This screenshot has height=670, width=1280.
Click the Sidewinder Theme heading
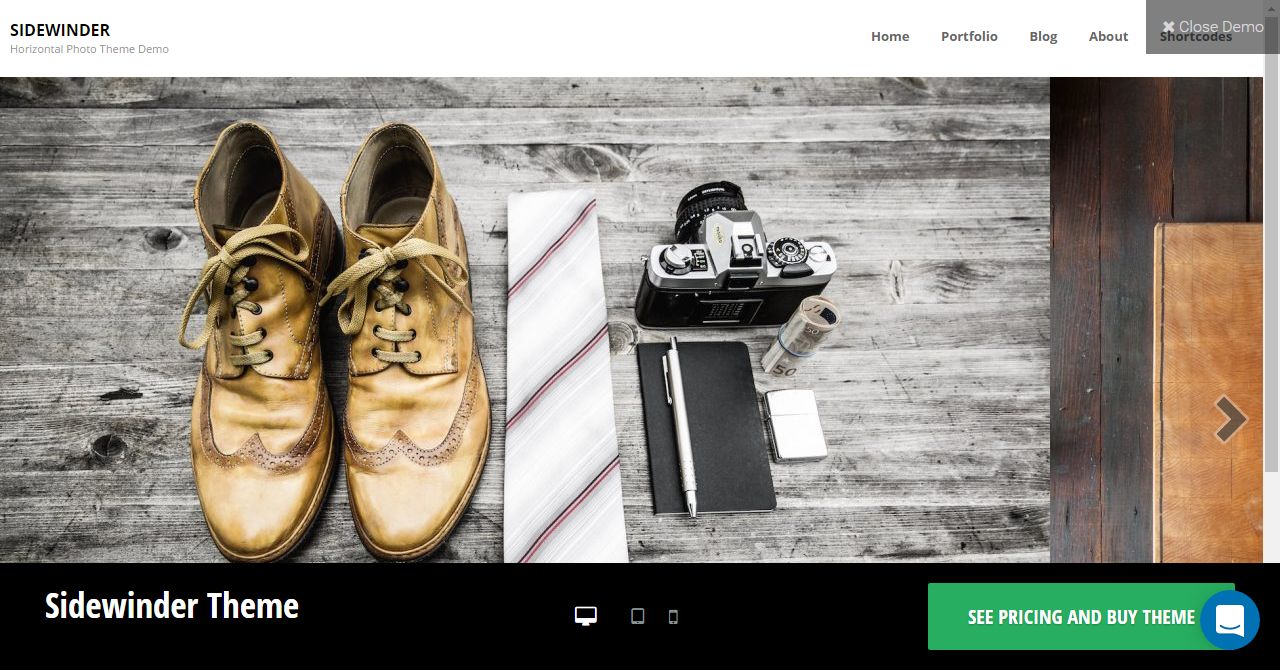(172, 606)
